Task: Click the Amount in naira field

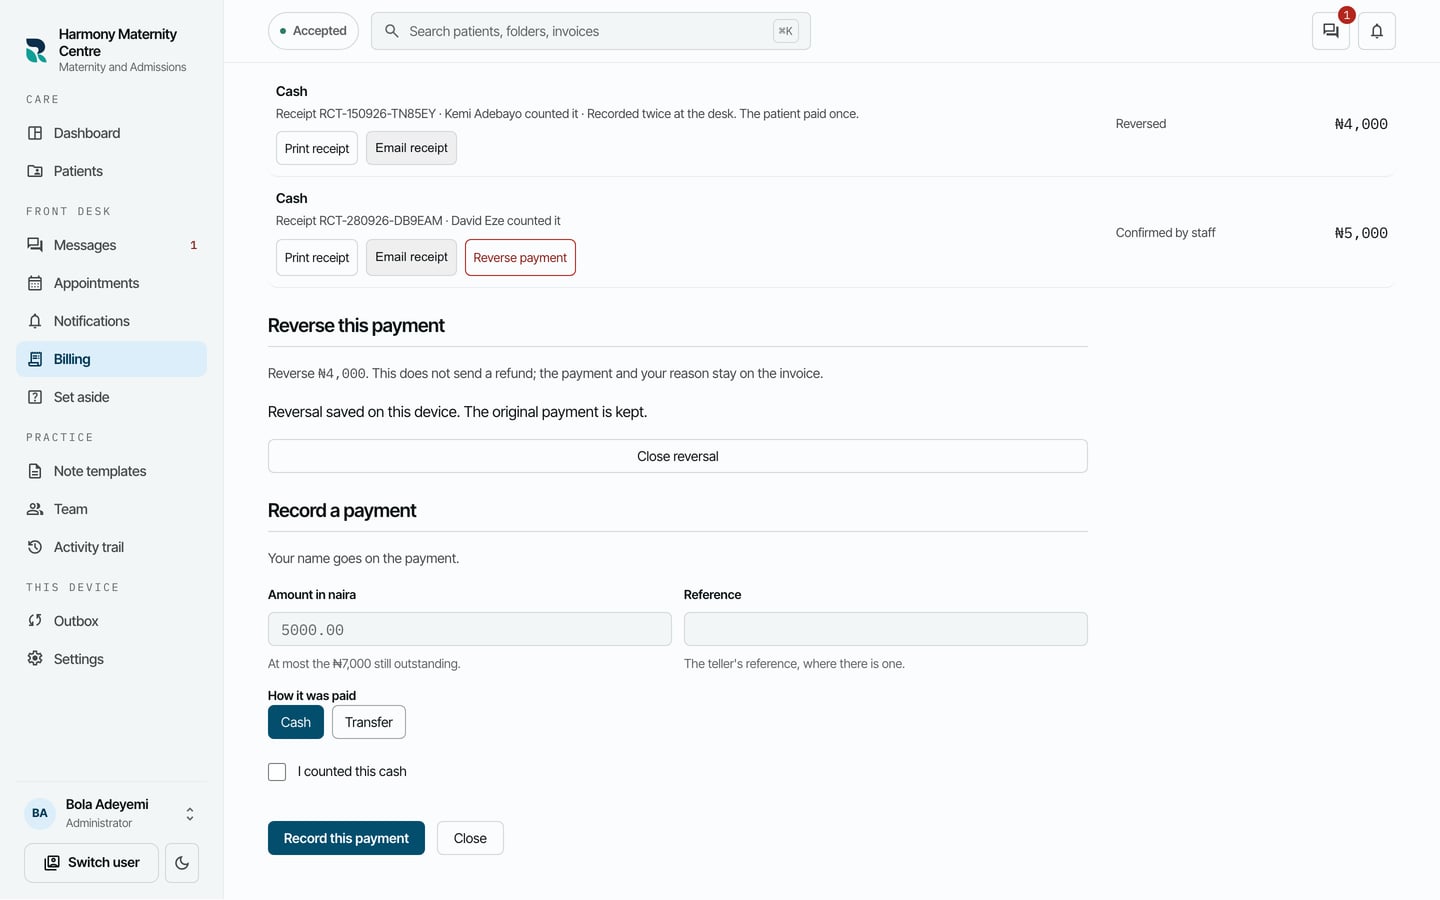Action: click(470, 629)
